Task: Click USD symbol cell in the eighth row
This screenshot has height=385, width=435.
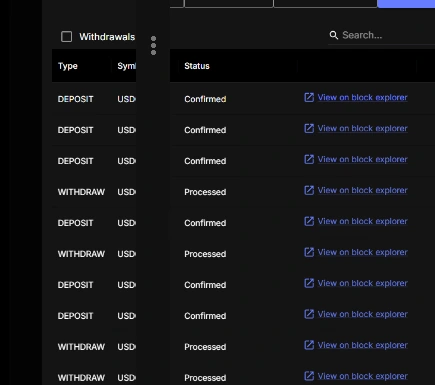Action: point(126,316)
